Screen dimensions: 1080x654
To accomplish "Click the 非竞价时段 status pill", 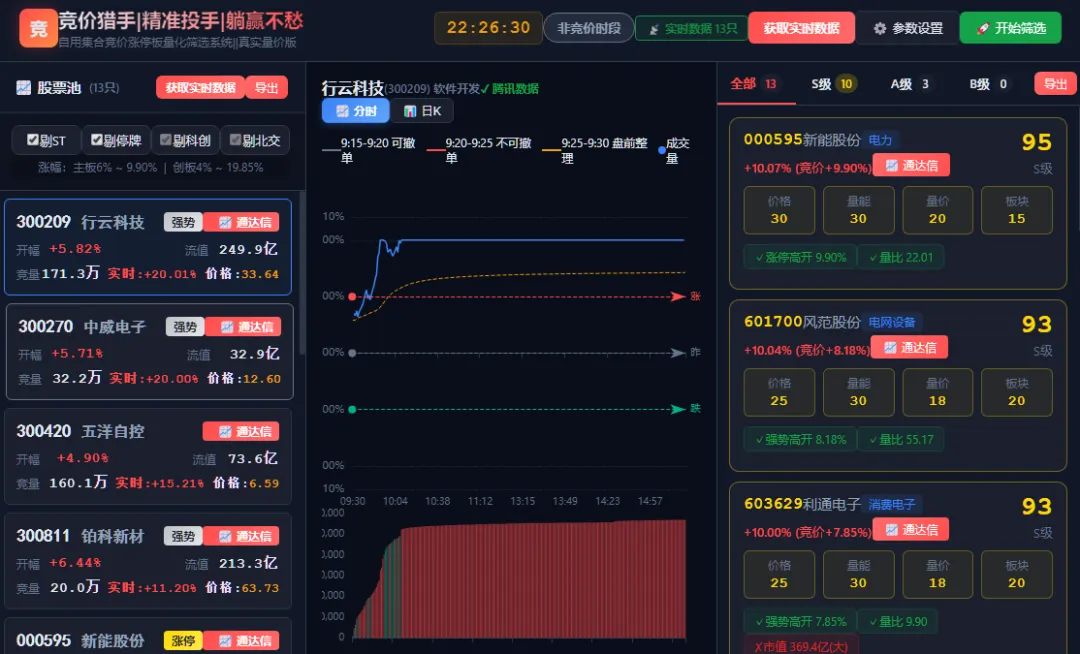I will 589,28.
